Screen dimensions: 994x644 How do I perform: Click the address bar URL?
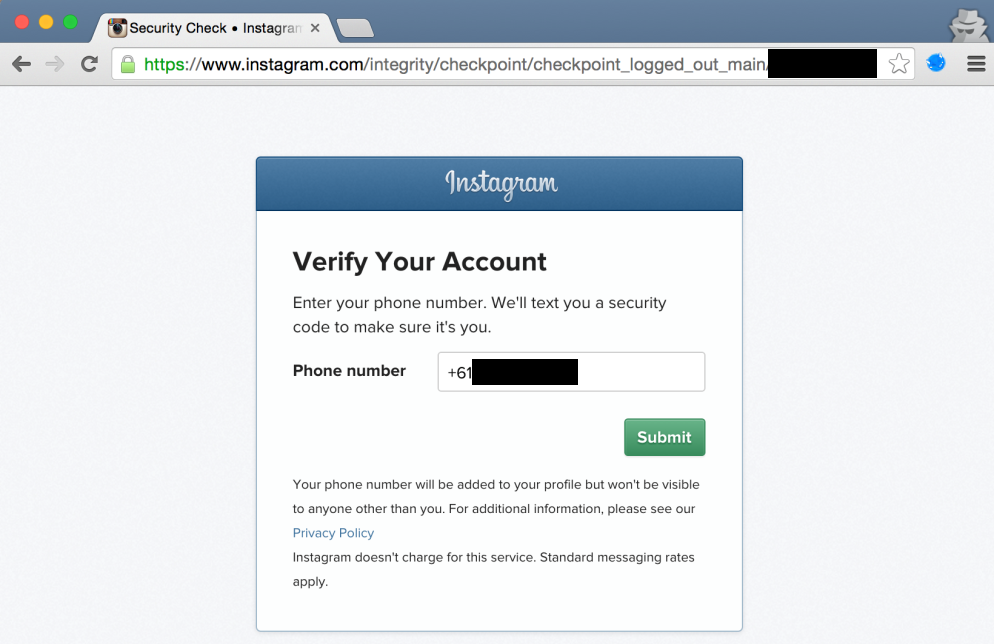coord(455,64)
